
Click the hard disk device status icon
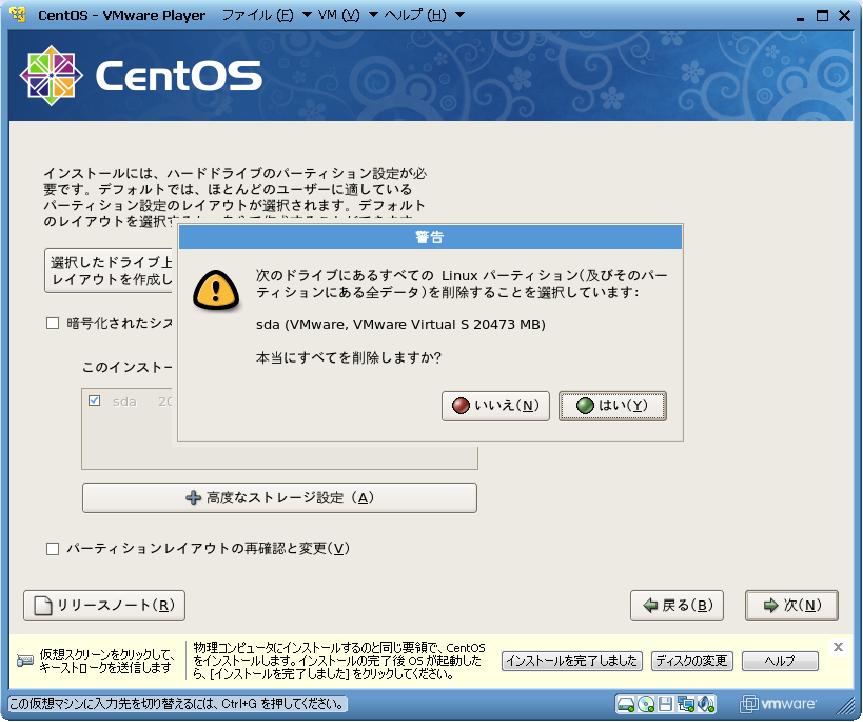[626, 703]
